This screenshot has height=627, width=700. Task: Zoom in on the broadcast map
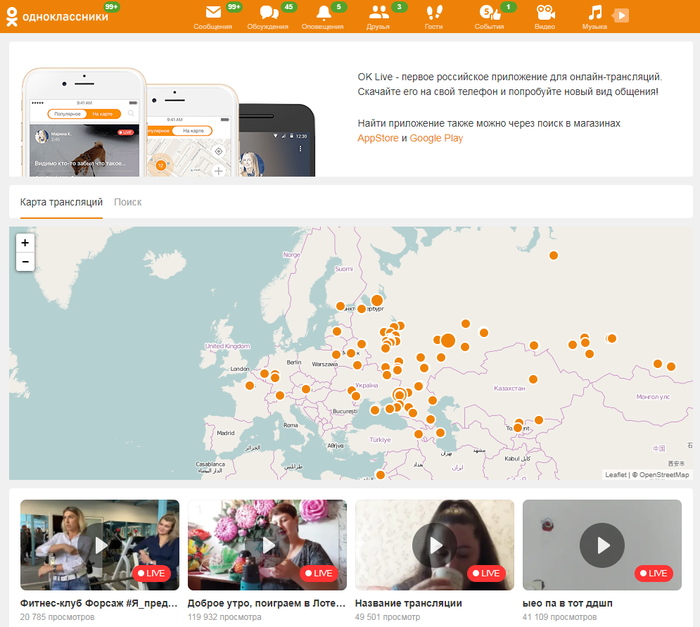[x=25, y=243]
